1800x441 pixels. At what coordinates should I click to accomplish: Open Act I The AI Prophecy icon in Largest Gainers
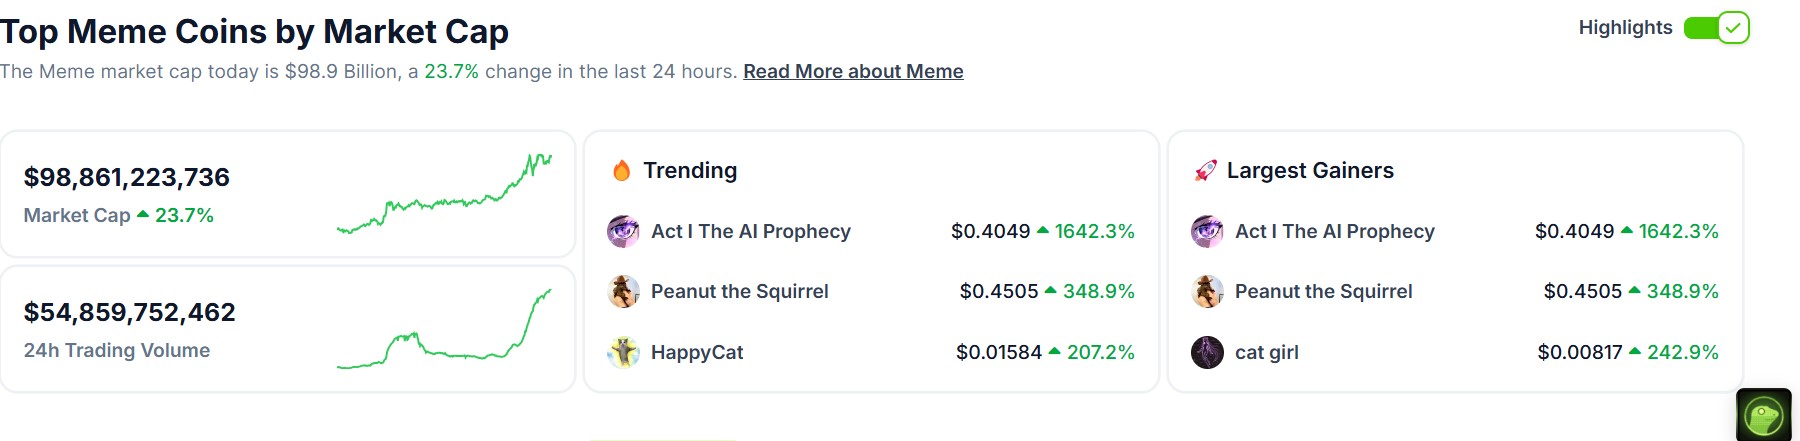(1207, 231)
